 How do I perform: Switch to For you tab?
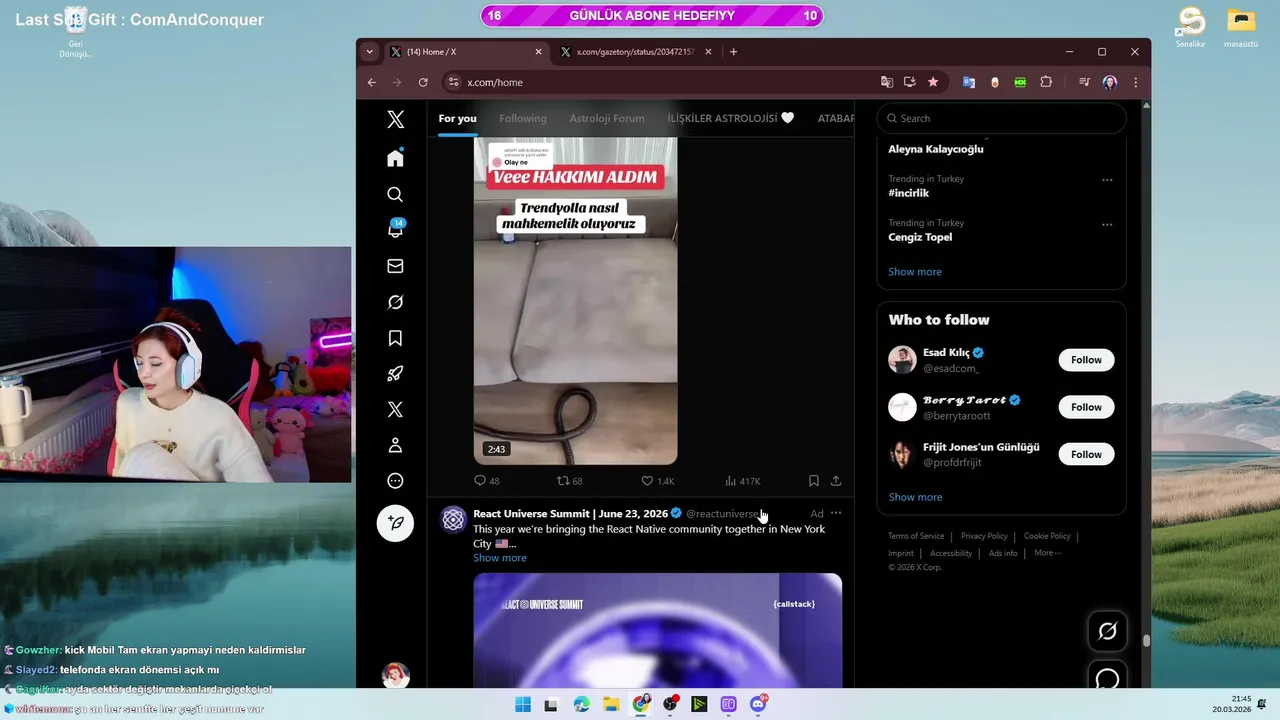(457, 118)
